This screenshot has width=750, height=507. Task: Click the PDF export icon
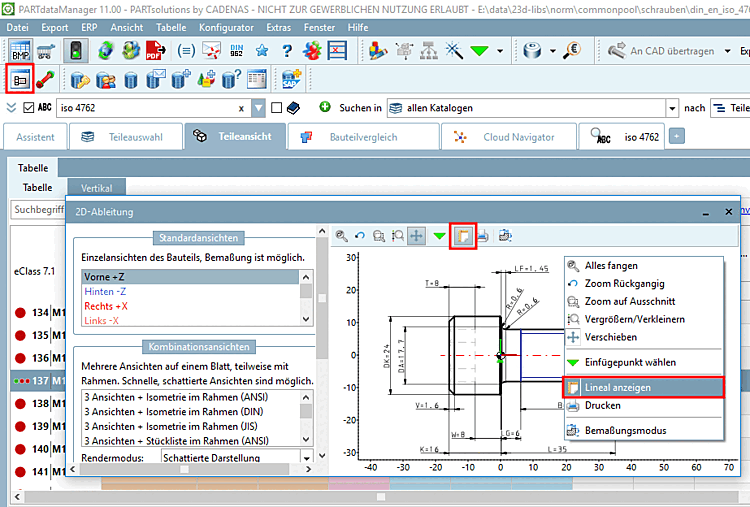157,49
